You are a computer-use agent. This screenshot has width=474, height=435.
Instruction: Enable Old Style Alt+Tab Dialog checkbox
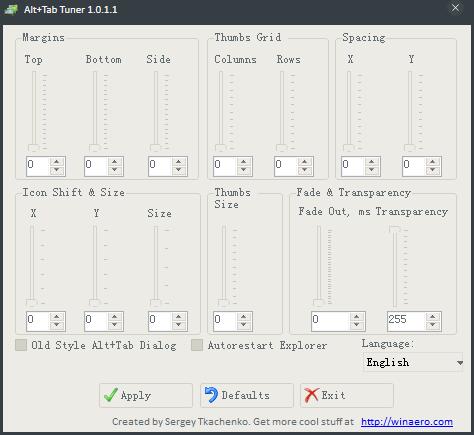coord(21,345)
